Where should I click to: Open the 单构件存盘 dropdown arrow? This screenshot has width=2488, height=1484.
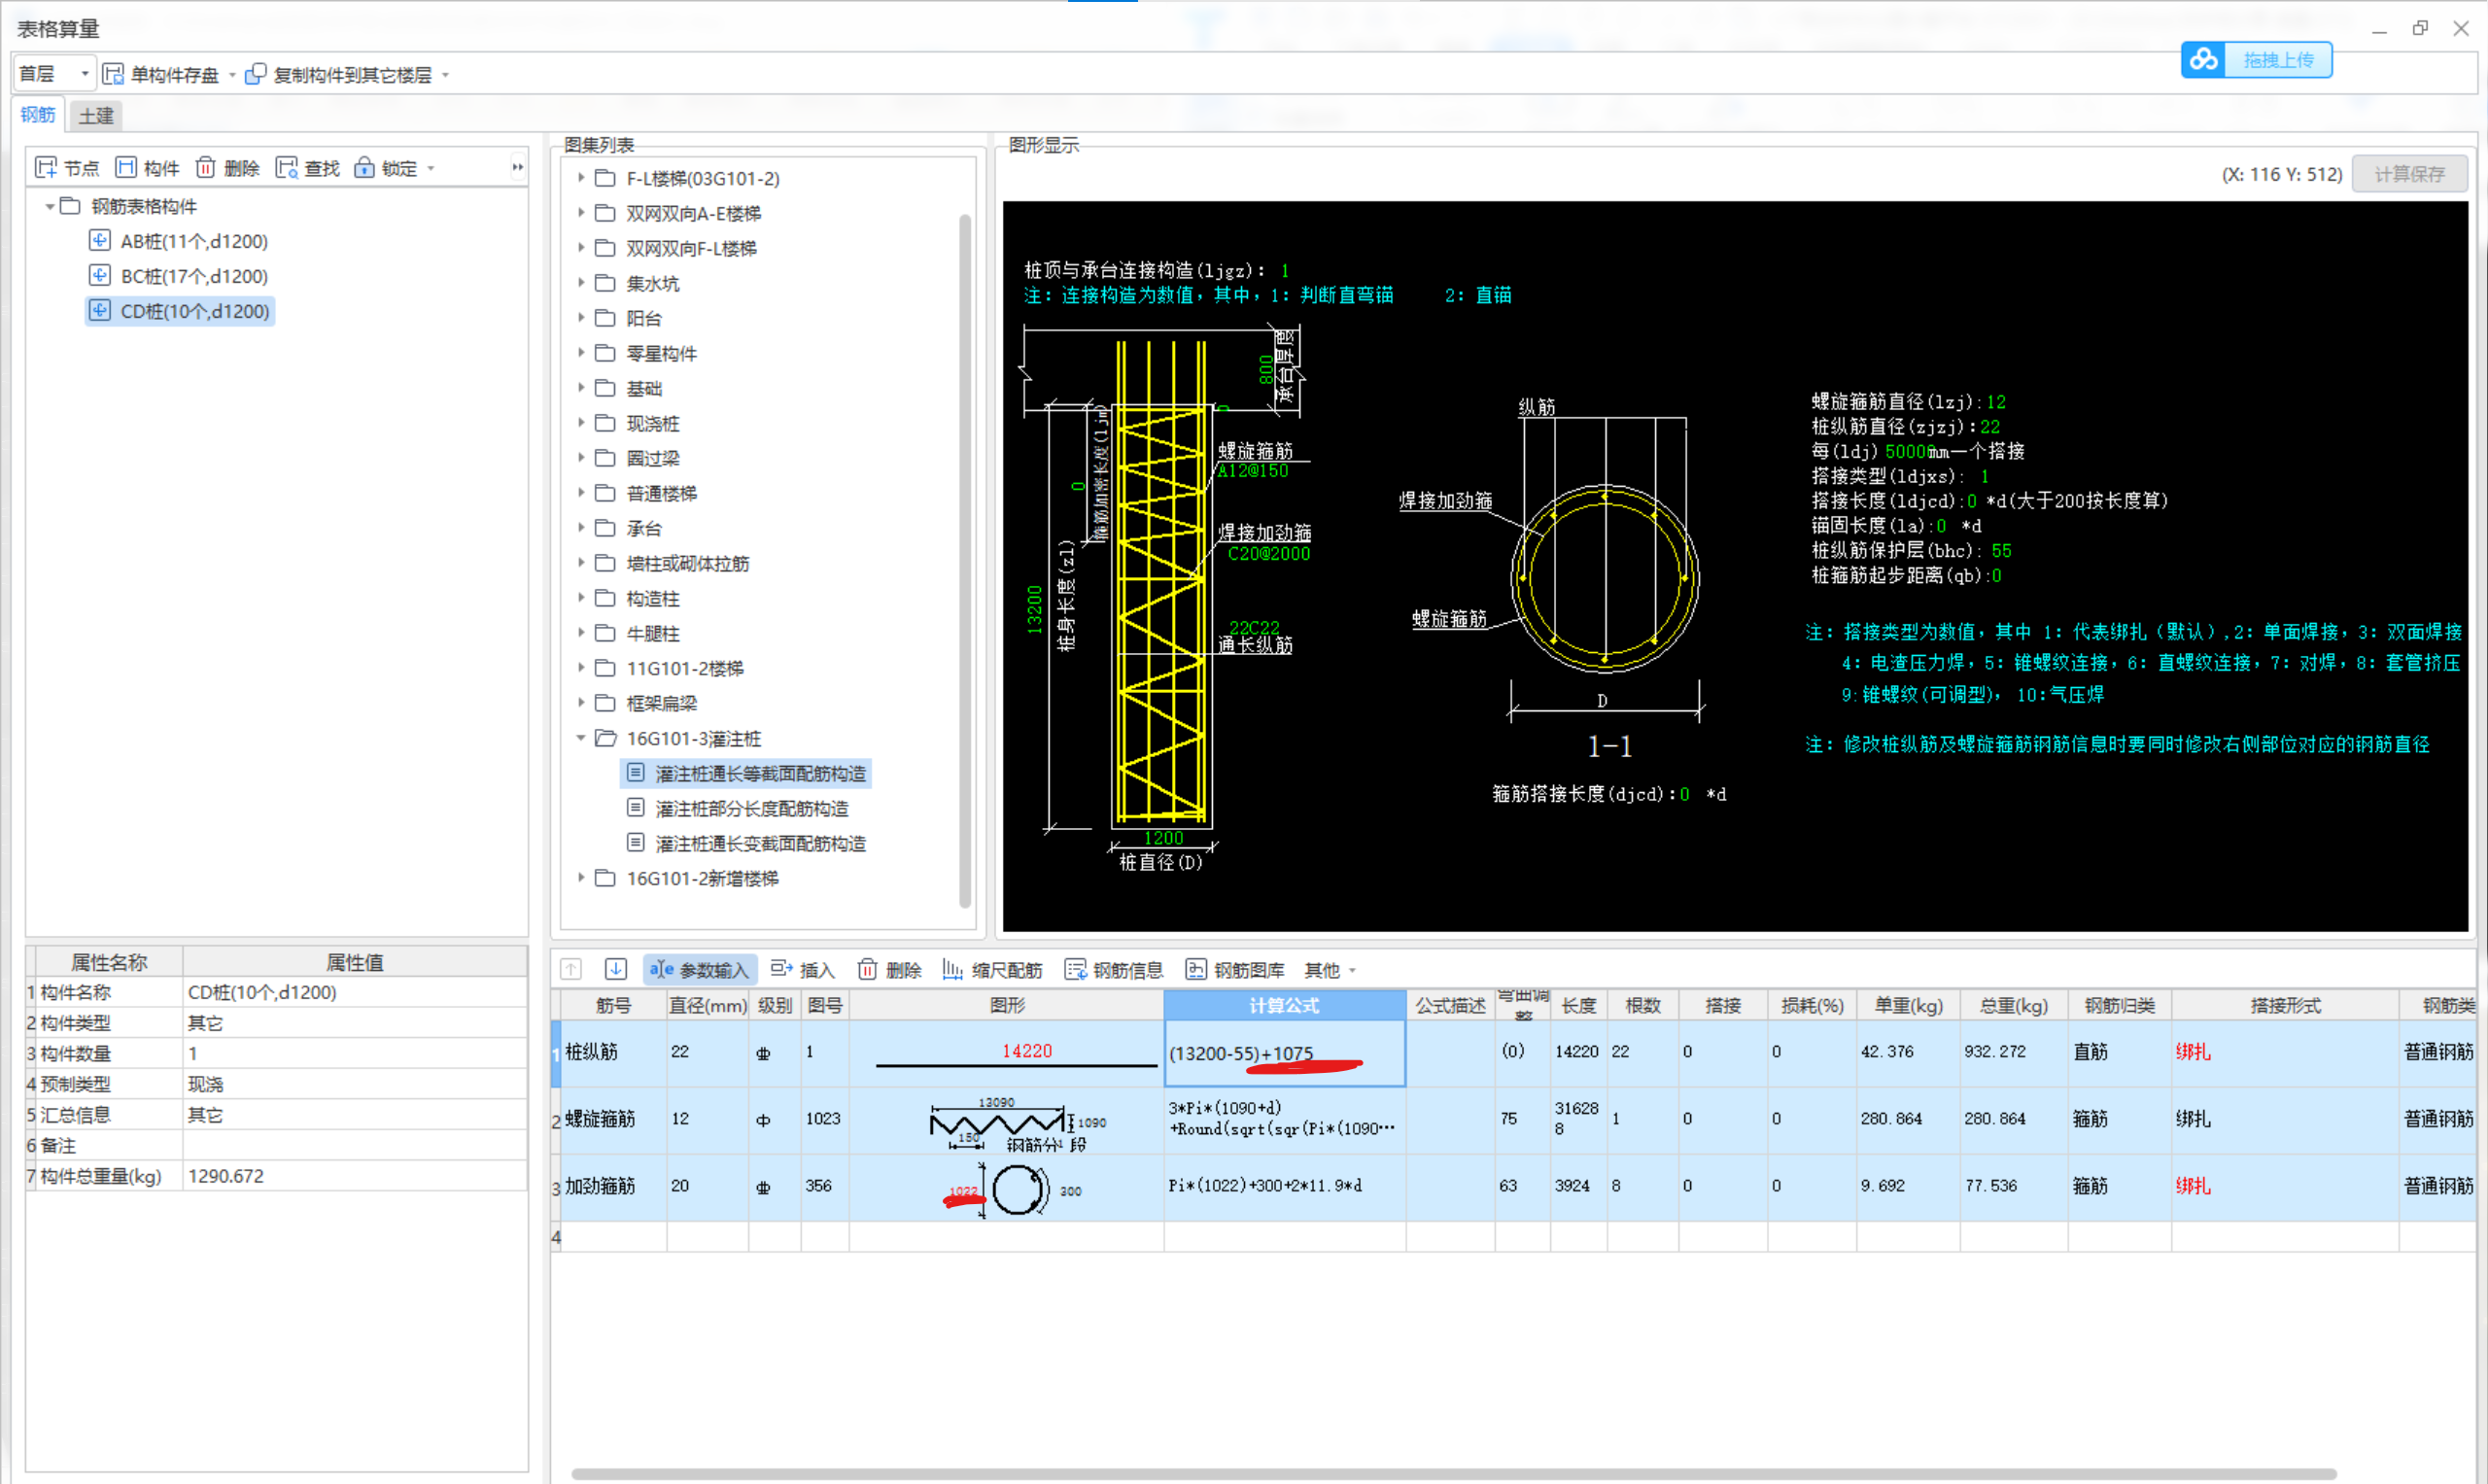coord(232,75)
